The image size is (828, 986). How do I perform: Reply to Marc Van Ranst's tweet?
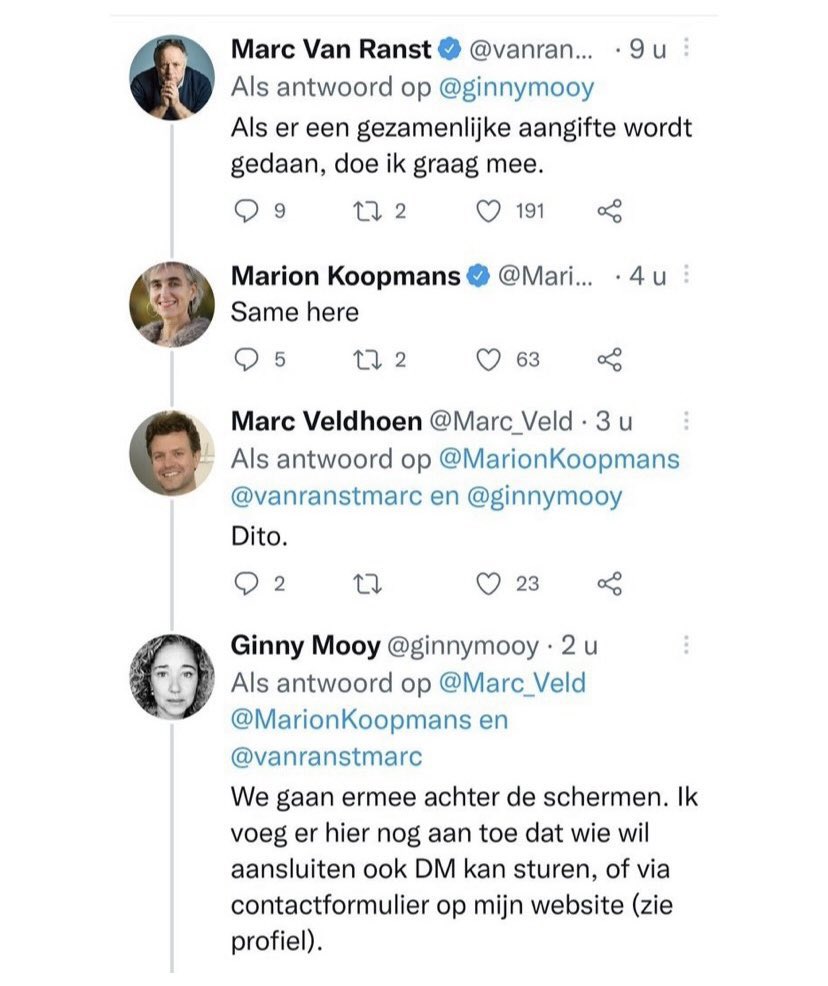(246, 211)
